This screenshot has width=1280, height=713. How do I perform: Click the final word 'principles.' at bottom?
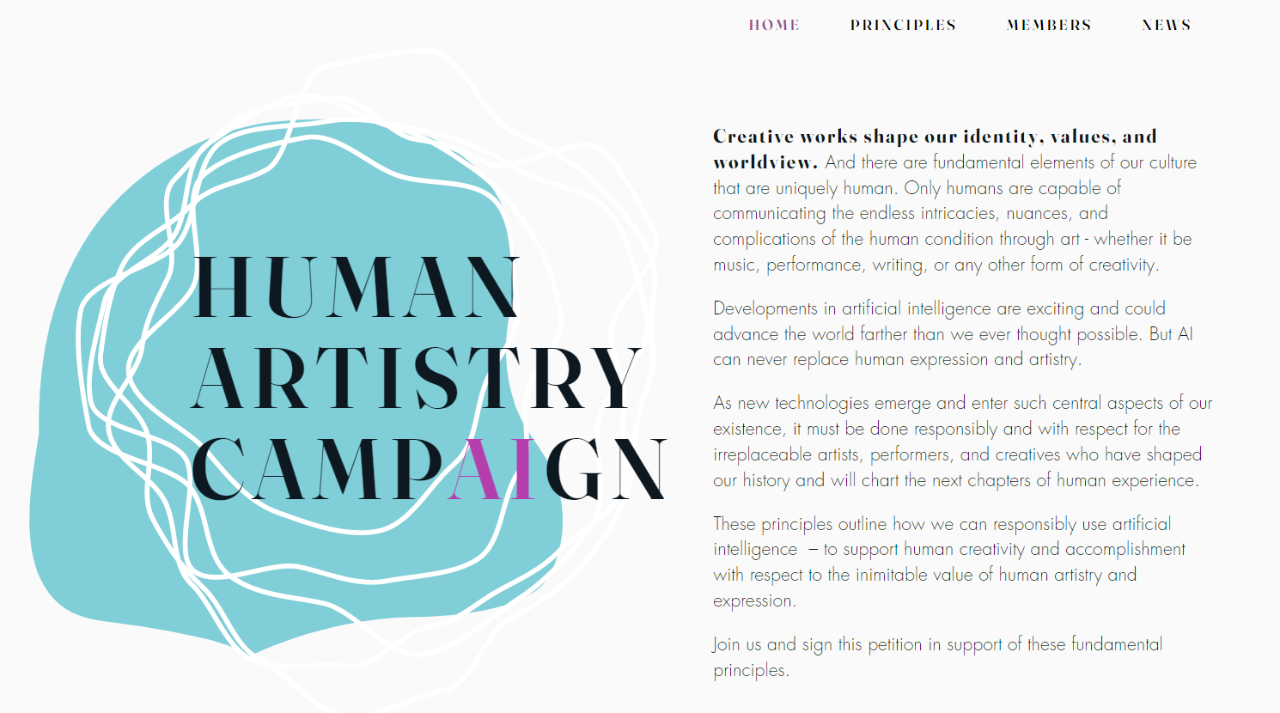[751, 671]
